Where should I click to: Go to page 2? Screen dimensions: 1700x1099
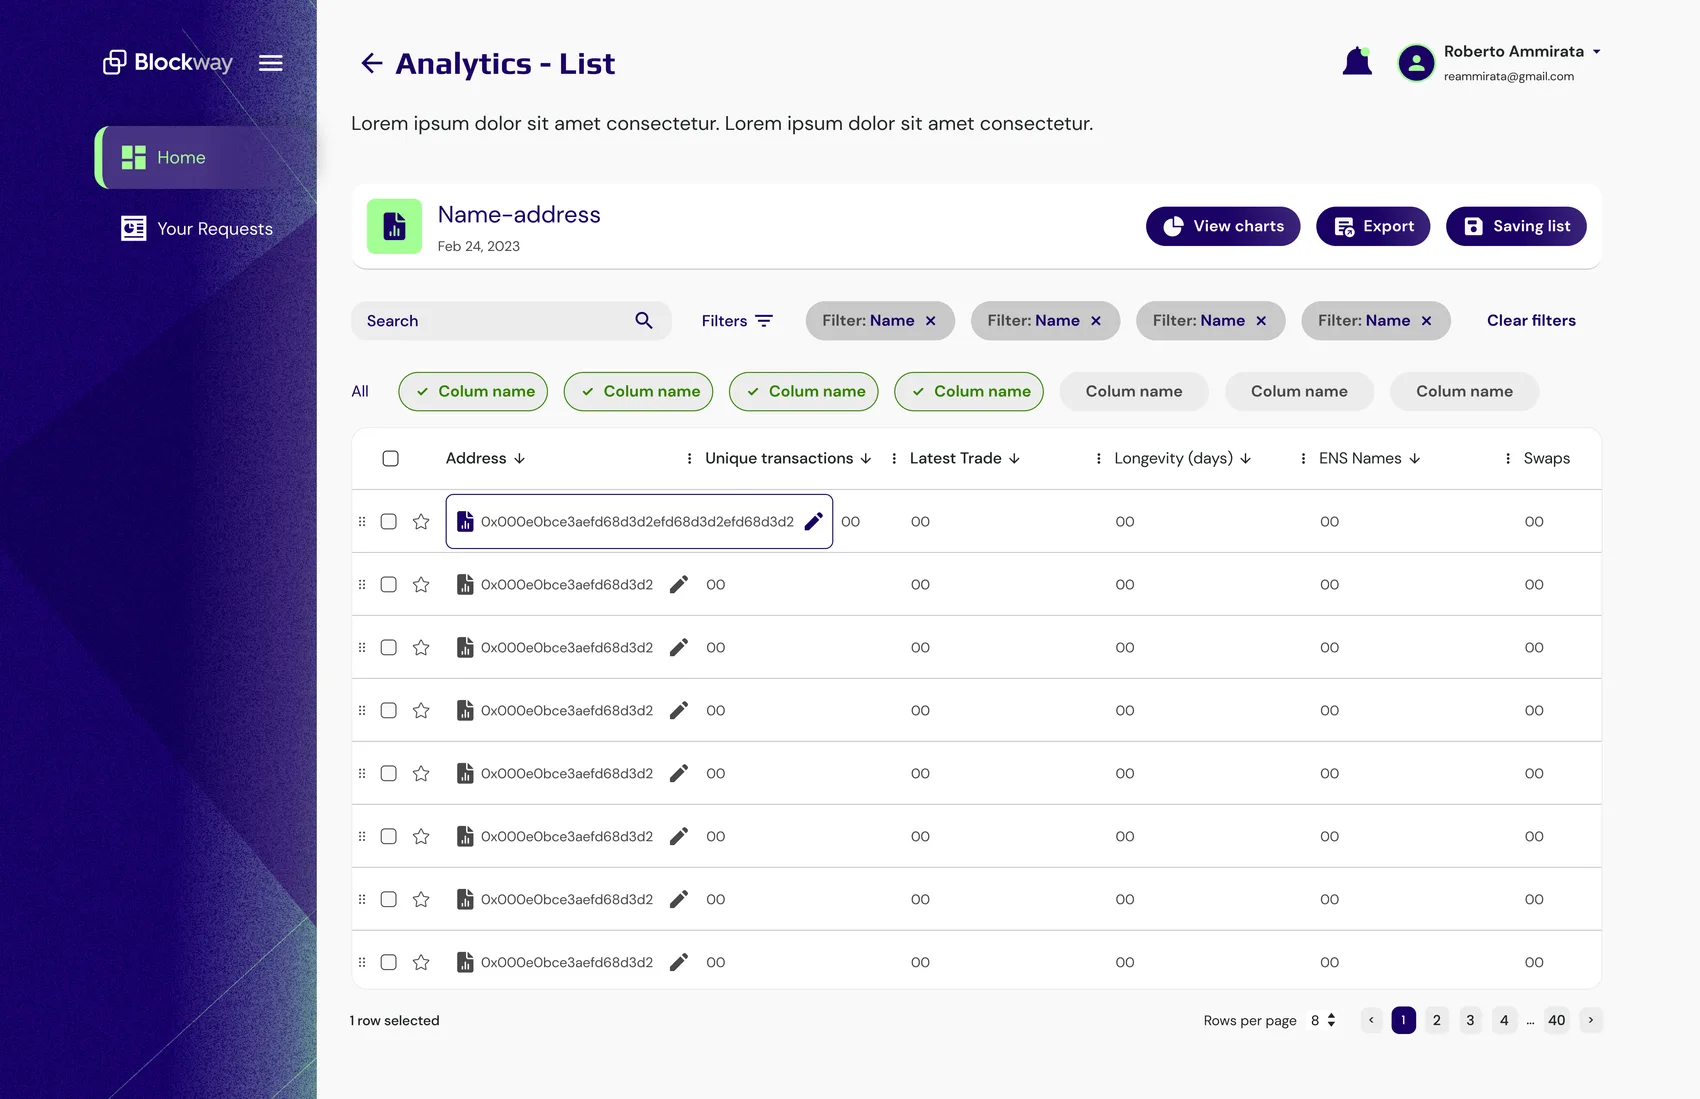tap(1437, 1021)
